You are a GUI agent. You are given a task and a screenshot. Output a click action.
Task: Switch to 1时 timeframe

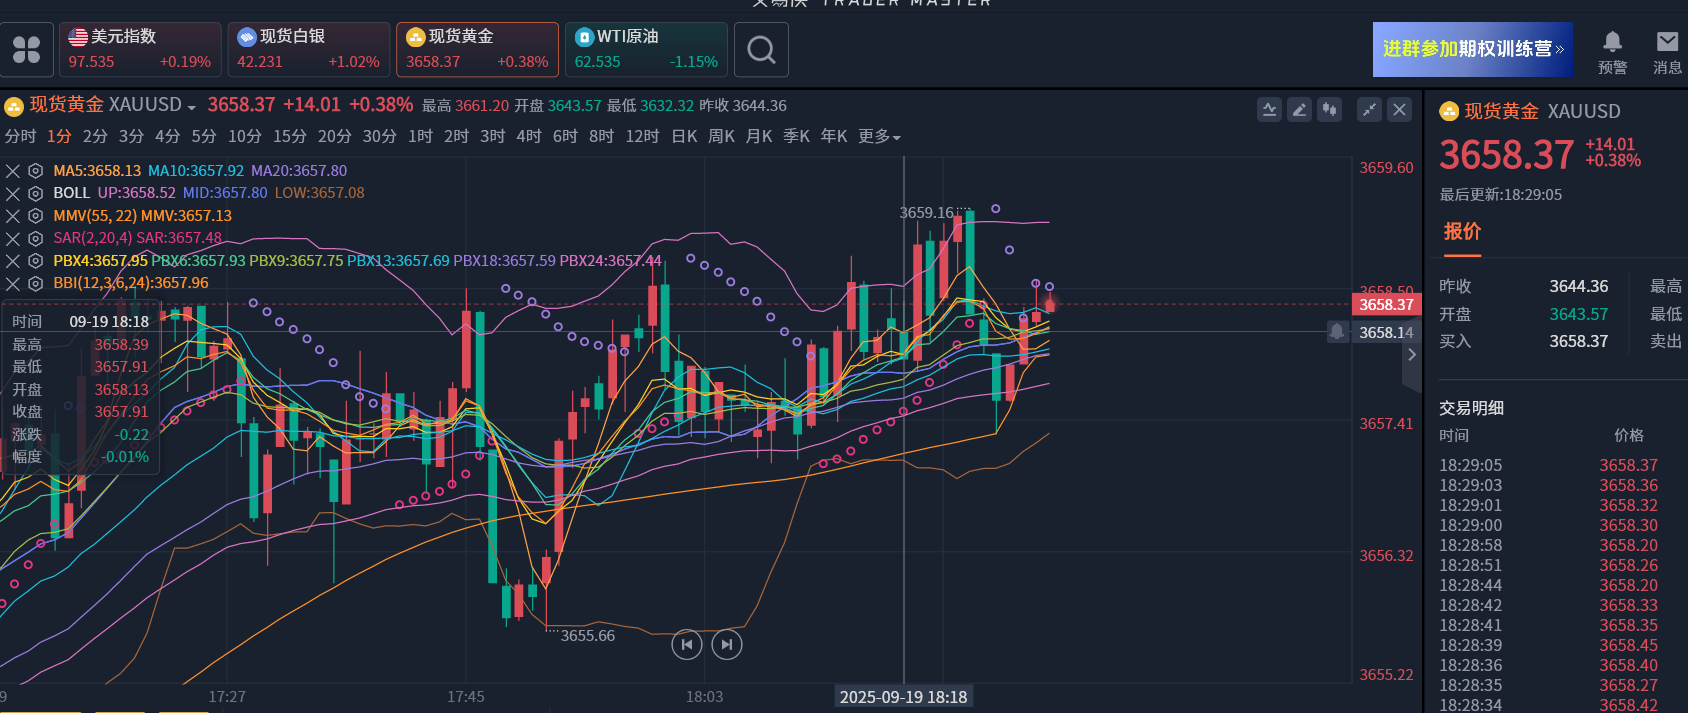(x=420, y=136)
